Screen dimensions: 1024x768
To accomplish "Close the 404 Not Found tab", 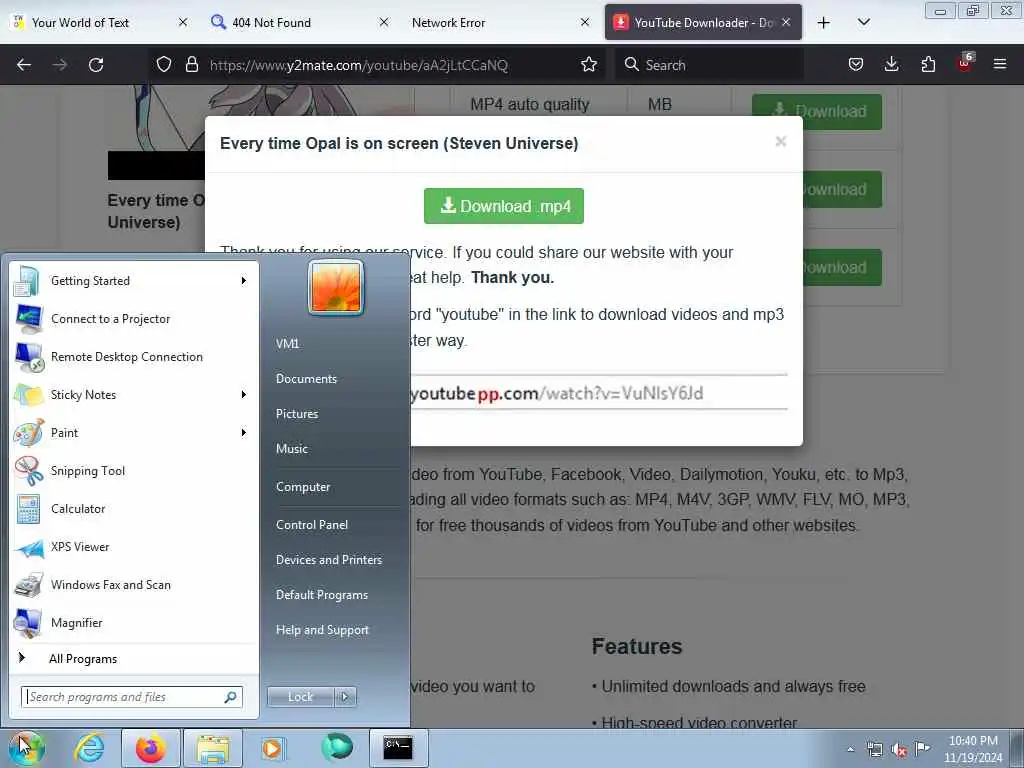I will (384, 23).
